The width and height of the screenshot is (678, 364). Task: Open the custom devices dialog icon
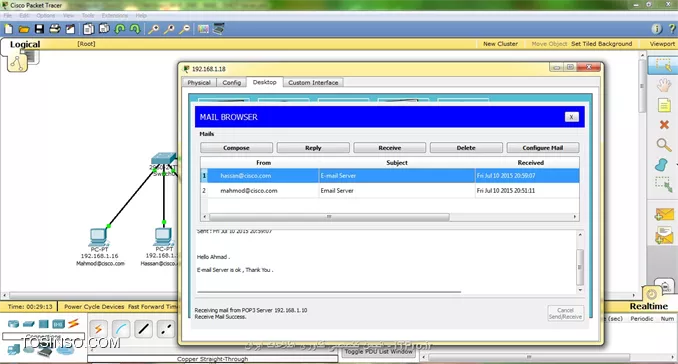[219, 29]
